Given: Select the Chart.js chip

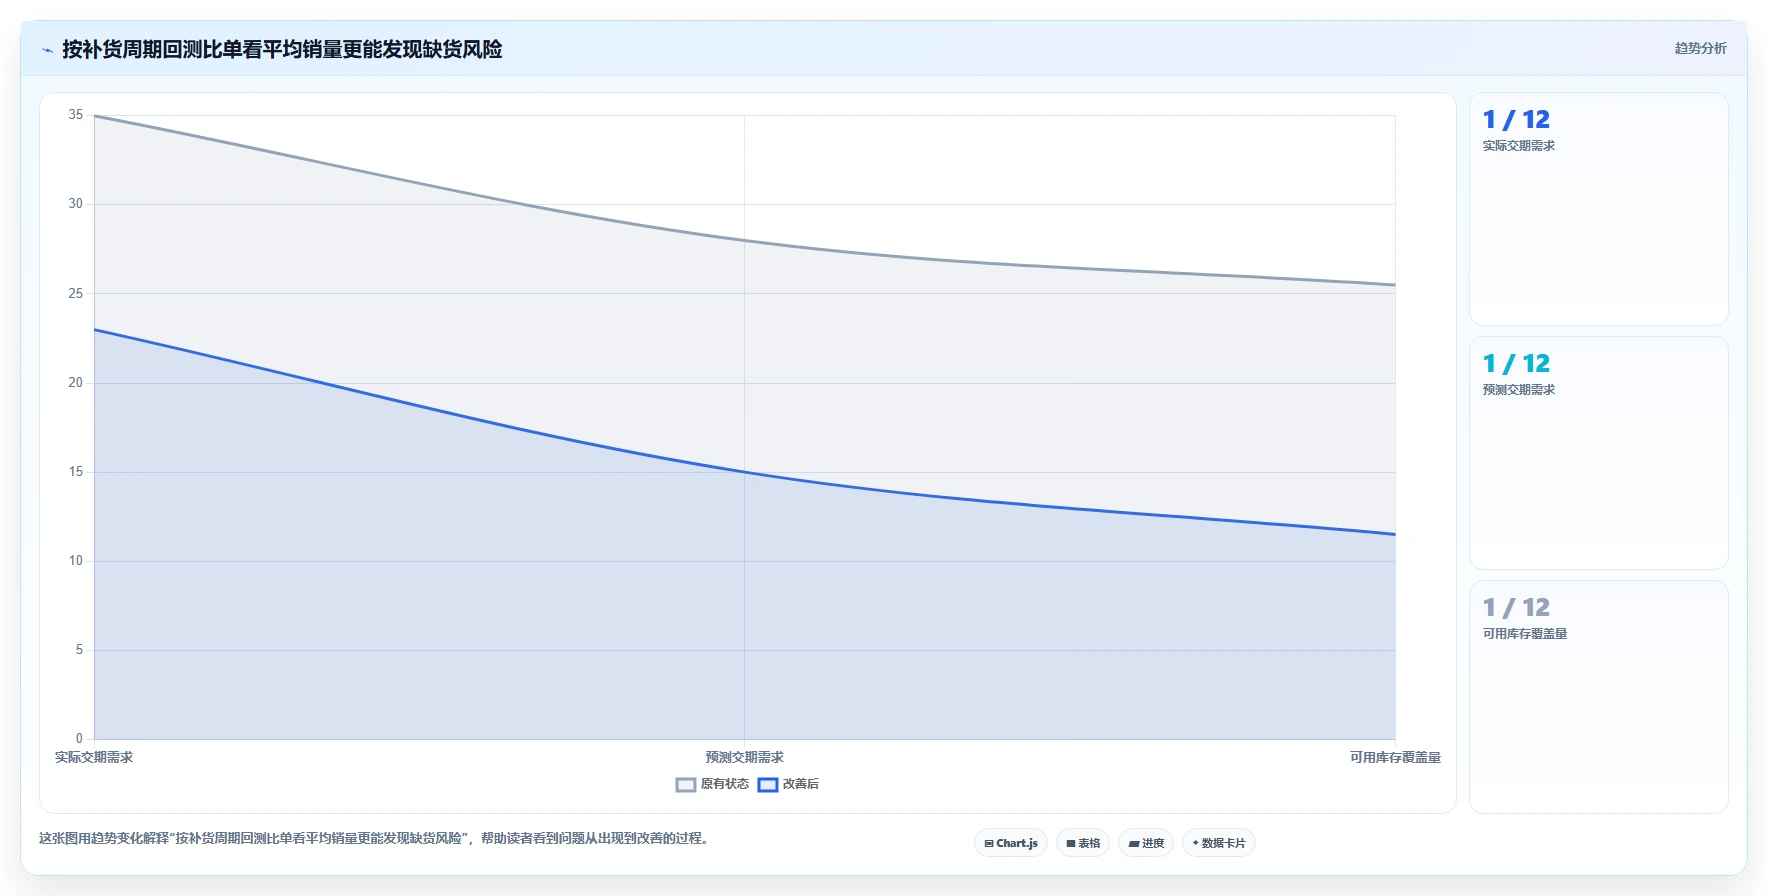Looking at the screenshot, I should [1011, 843].
